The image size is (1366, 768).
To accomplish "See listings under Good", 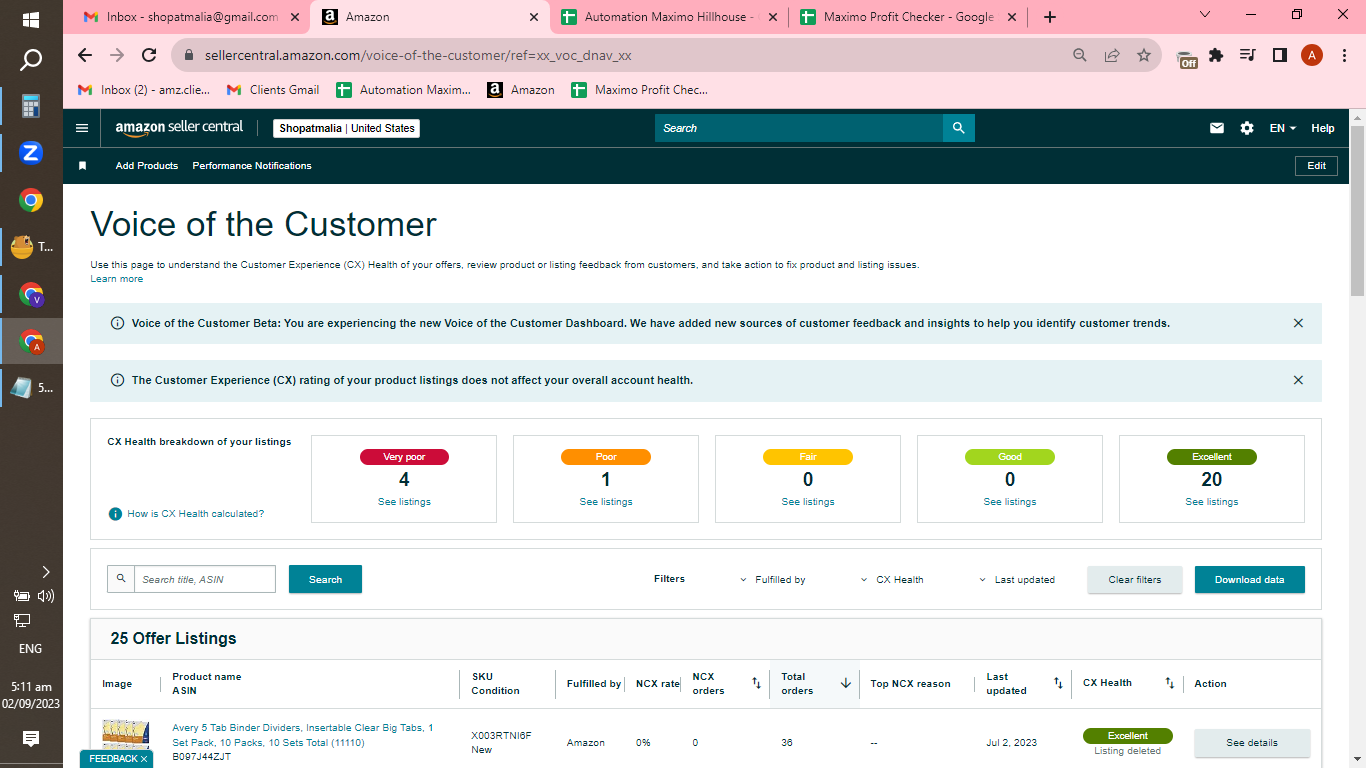I will pos(1010,502).
